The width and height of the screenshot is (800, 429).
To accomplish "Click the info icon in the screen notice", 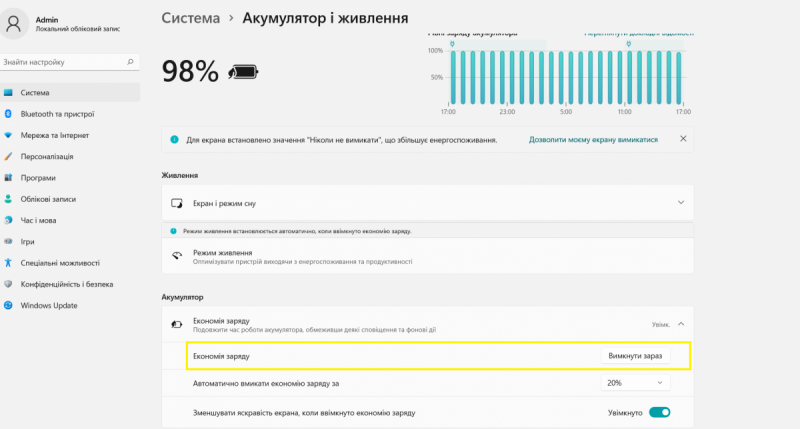I will coord(174,139).
